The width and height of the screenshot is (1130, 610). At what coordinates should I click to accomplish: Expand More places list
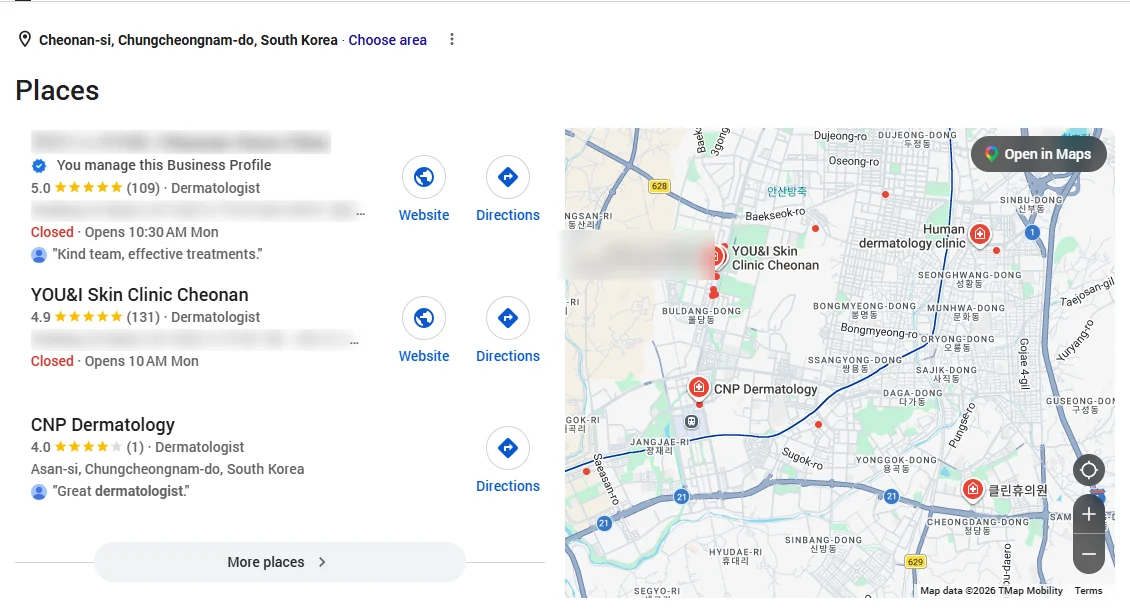pyautogui.click(x=280, y=562)
